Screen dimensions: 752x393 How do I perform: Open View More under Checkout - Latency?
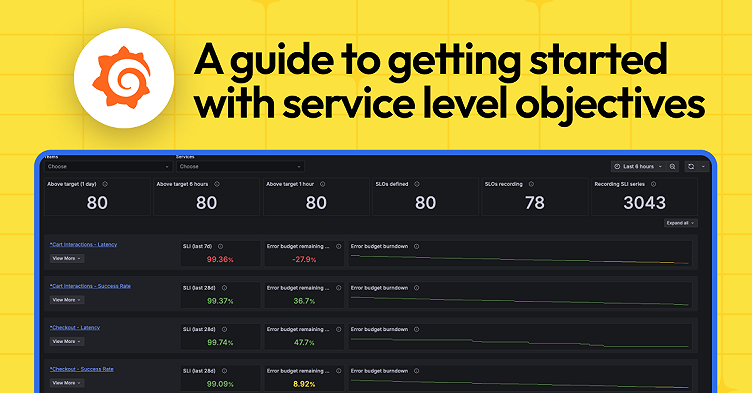click(x=67, y=341)
